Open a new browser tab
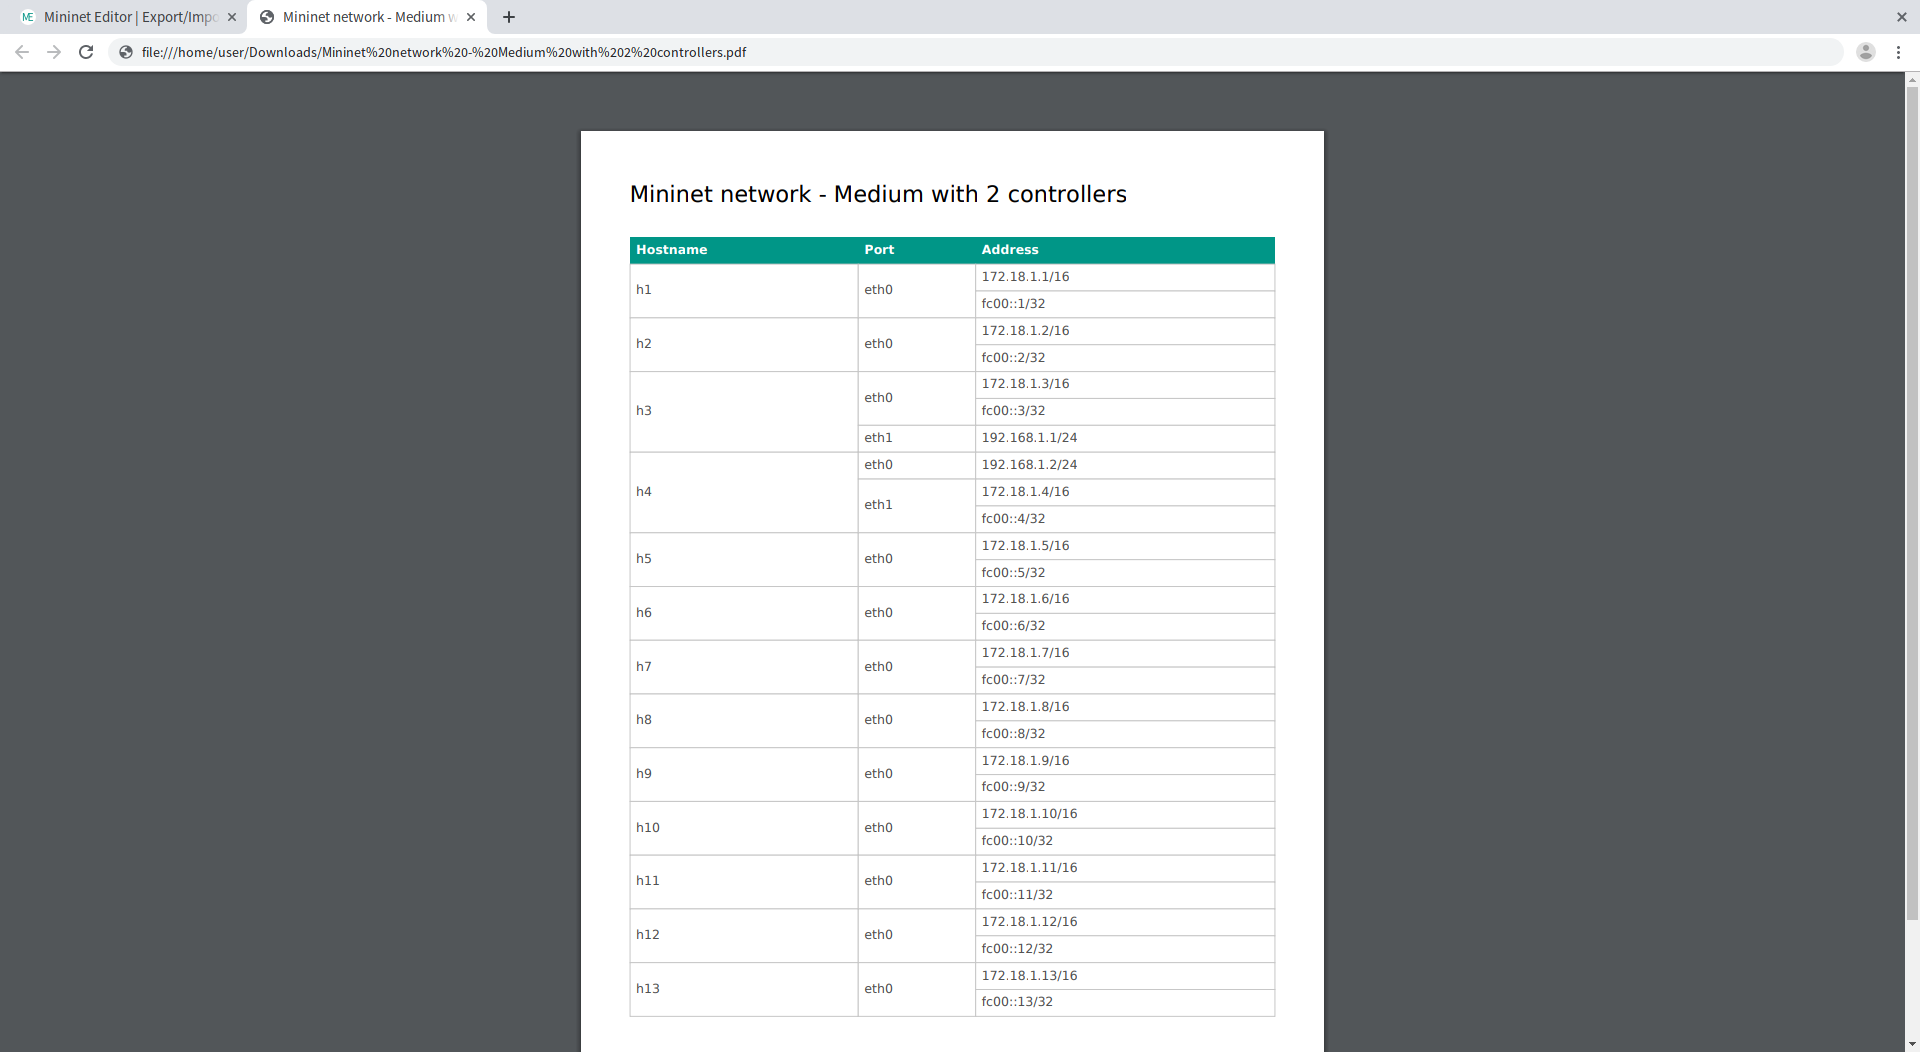1920x1052 pixels. tap(509, 17)
